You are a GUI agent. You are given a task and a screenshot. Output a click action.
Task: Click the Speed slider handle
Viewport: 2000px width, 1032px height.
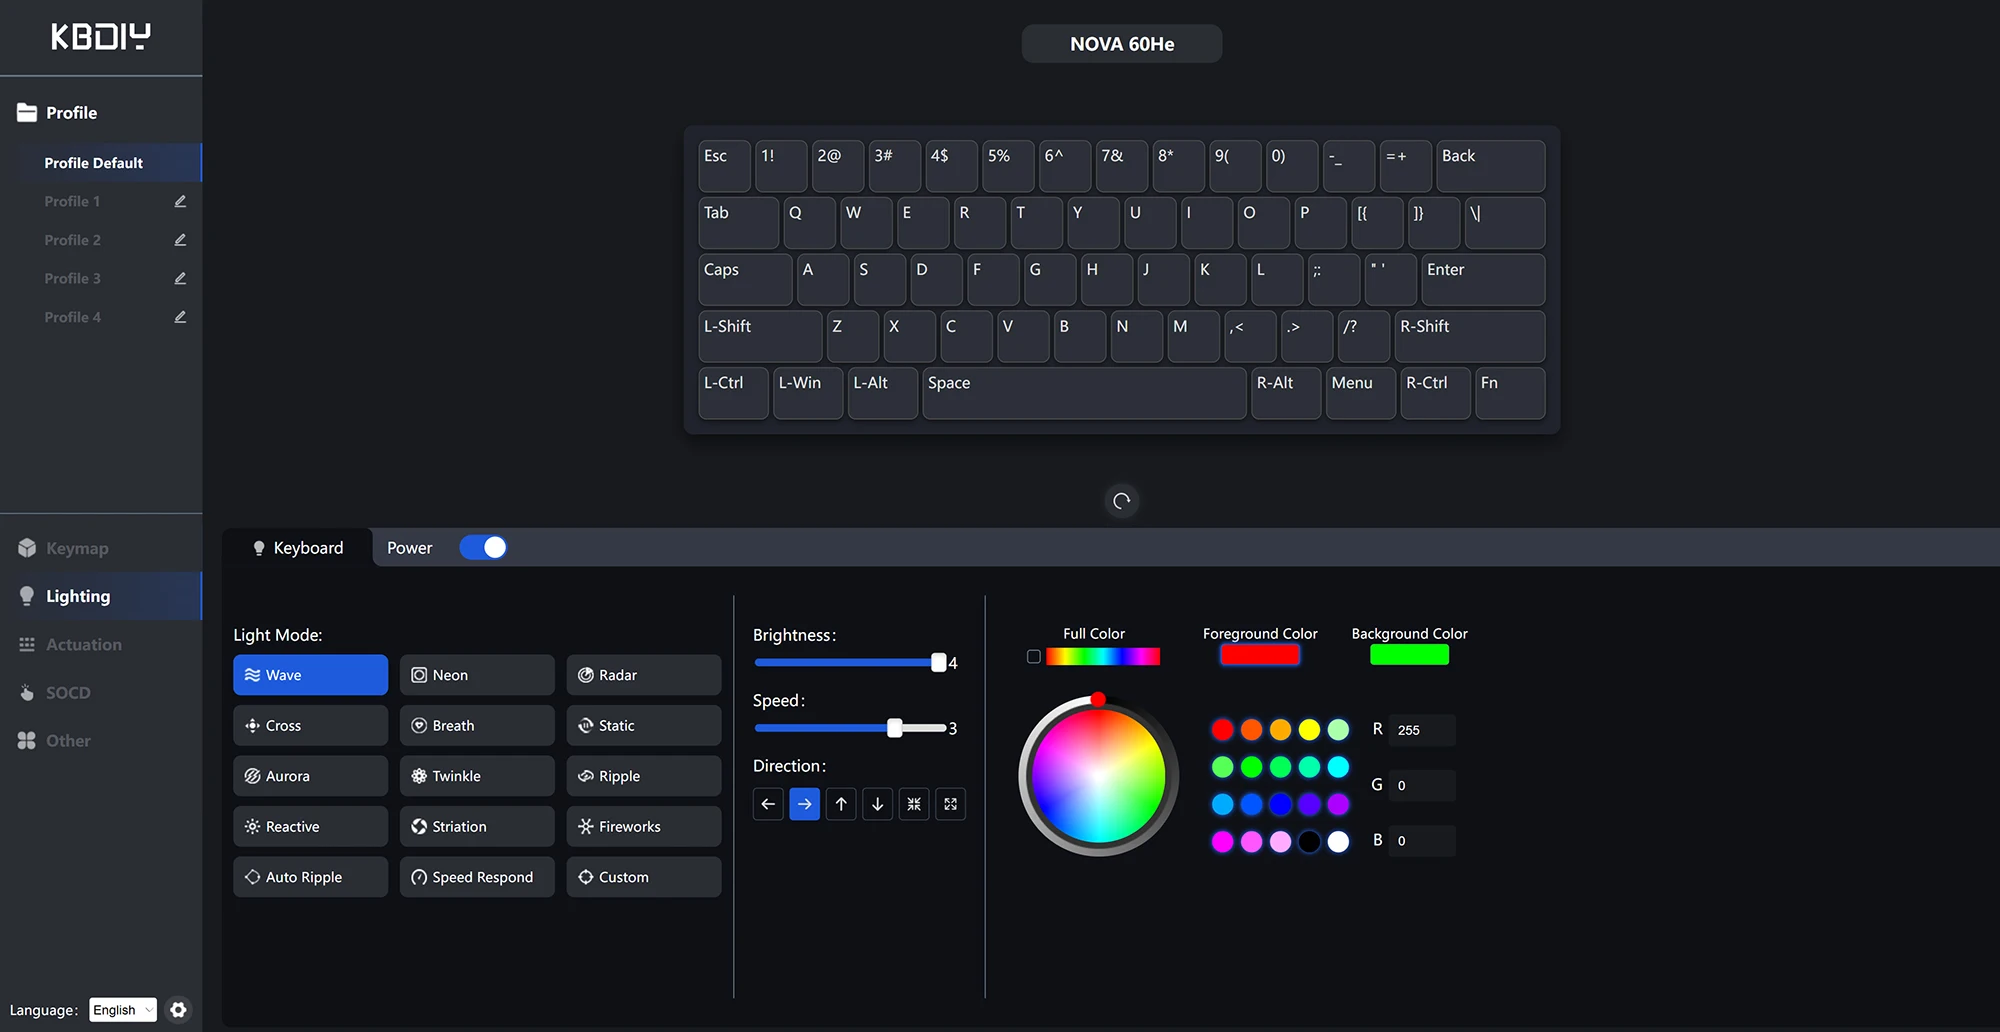(895, 728)
